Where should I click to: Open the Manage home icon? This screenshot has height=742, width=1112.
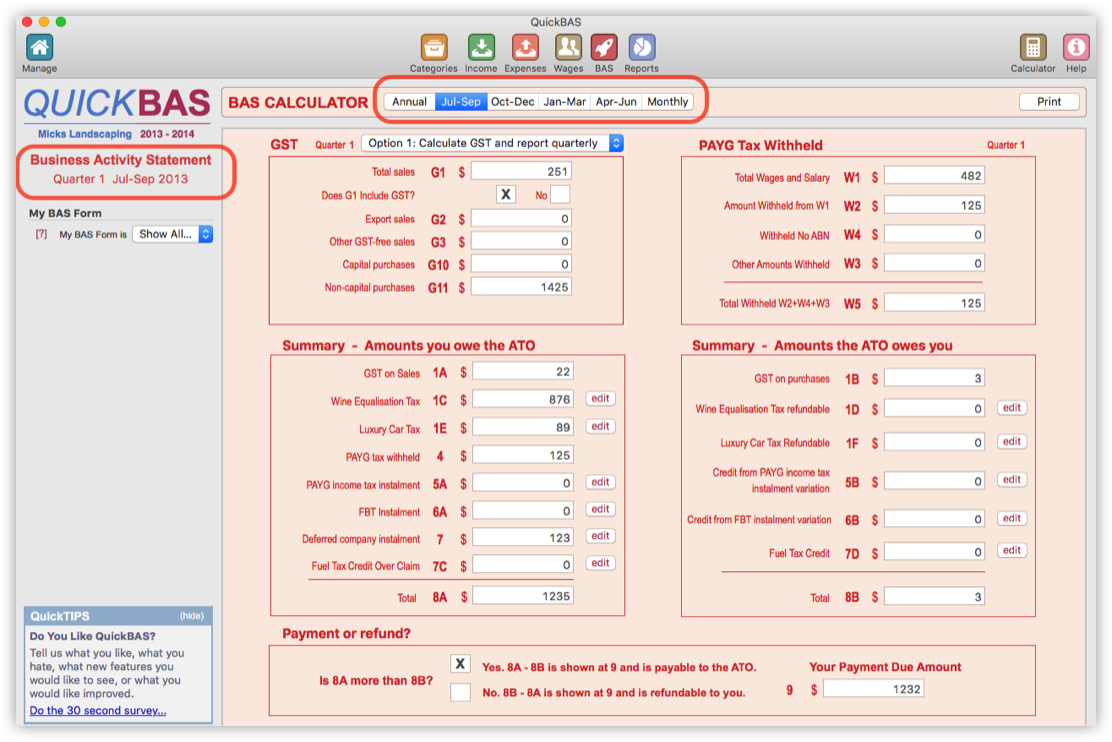[39, 47]
